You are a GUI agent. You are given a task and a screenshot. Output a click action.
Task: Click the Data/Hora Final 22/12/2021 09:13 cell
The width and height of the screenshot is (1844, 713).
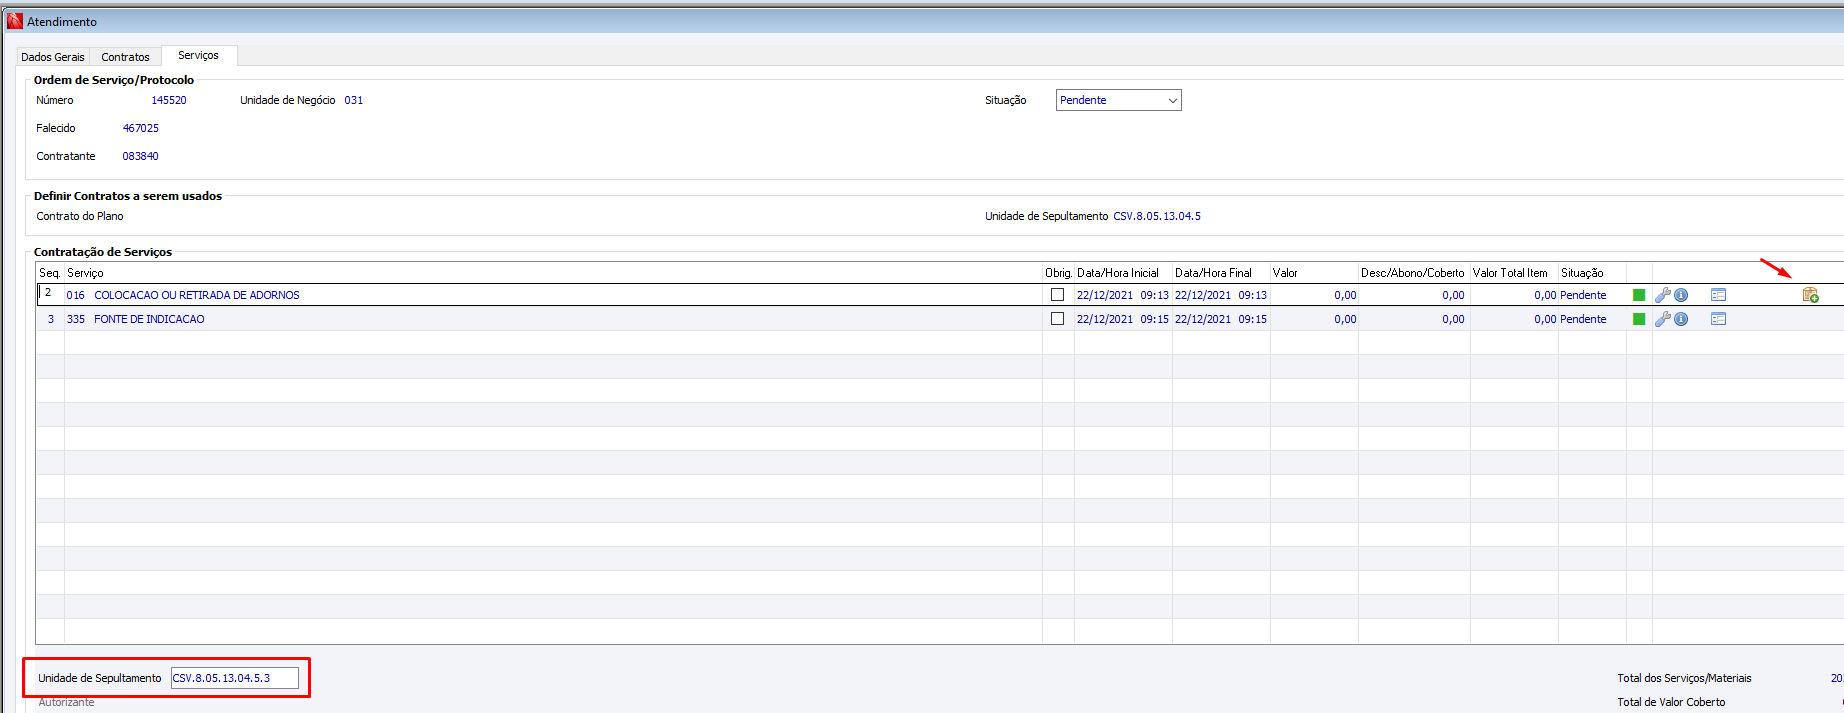[x=1221, y=295]
